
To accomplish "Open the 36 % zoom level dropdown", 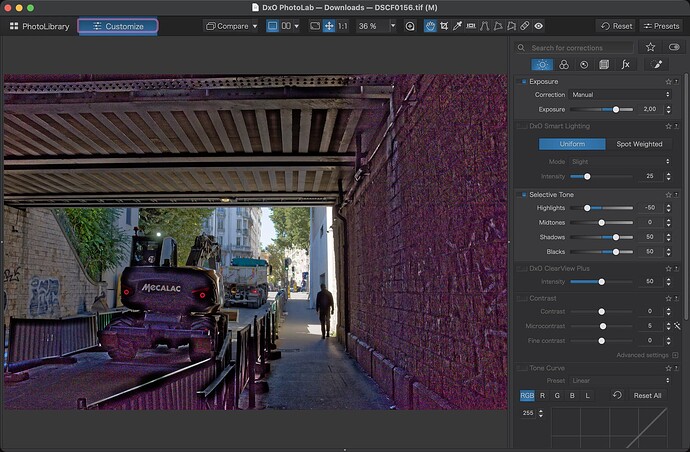I will coord(377,26).
